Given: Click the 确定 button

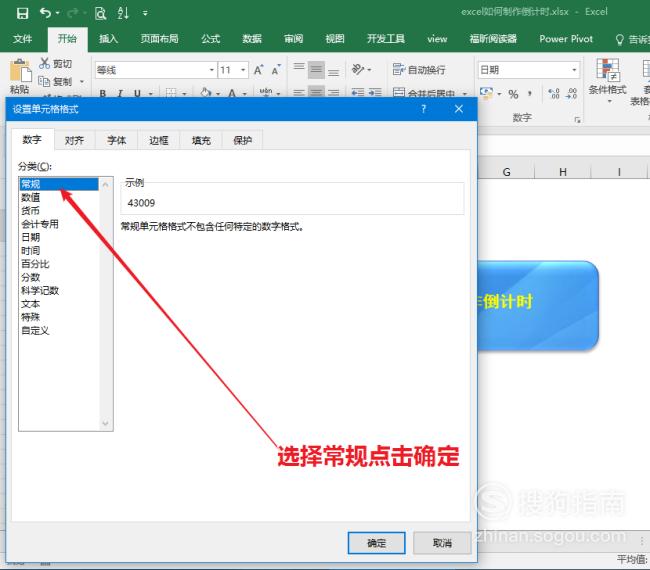Looking at the screenshot, I should (x=376, y=543).
